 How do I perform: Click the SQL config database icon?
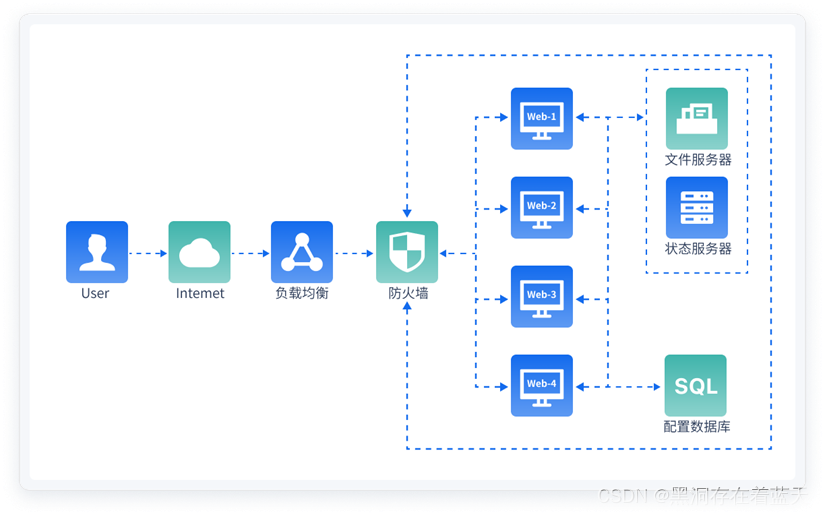[696, 385]
